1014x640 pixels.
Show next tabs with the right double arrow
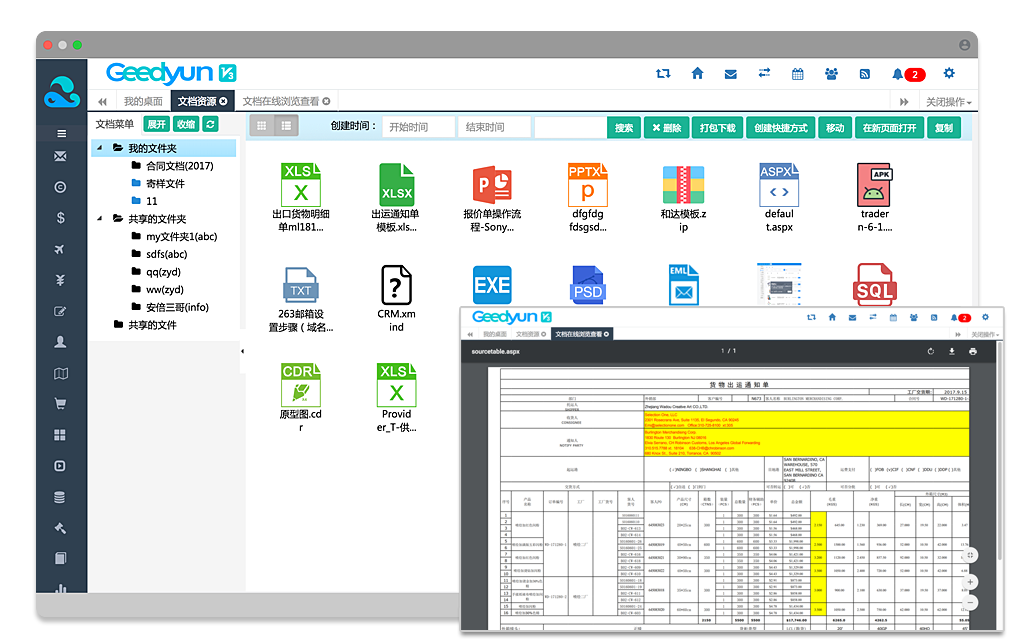(904, 102)
